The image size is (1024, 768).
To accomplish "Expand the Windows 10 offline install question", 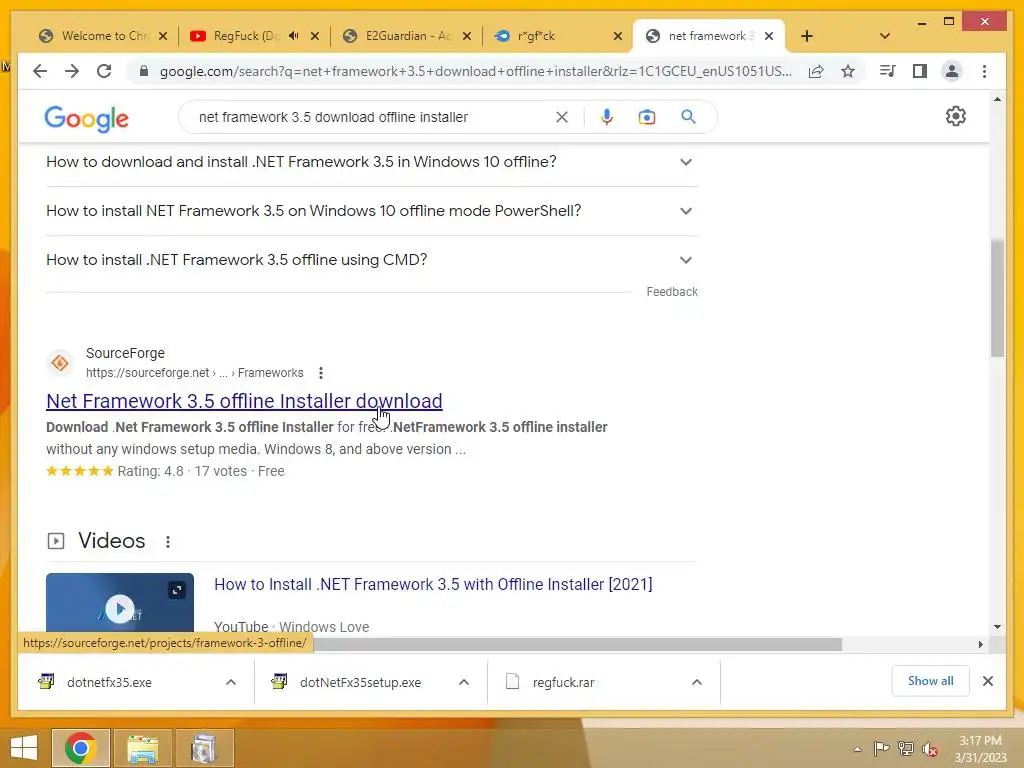I will 372,162.
